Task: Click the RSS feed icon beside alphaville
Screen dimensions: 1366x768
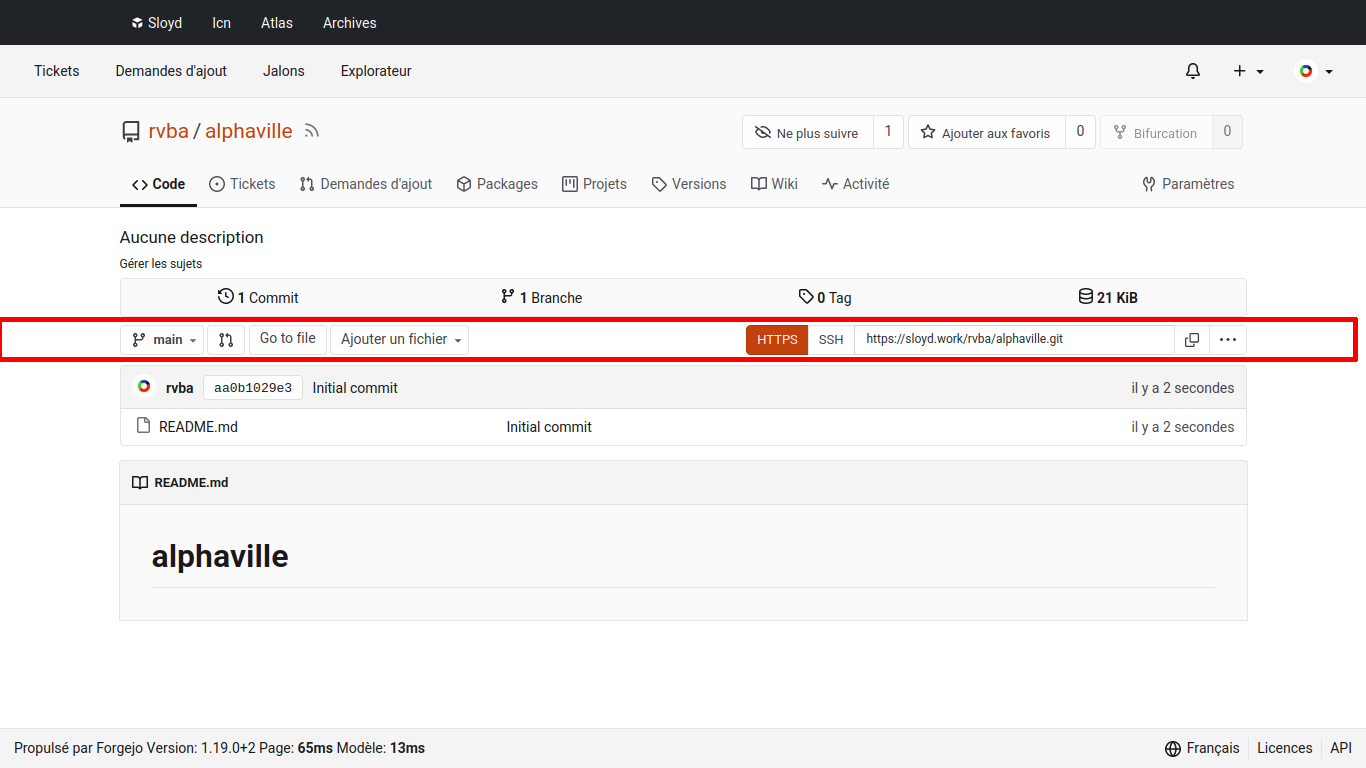Action: point(312,131)
